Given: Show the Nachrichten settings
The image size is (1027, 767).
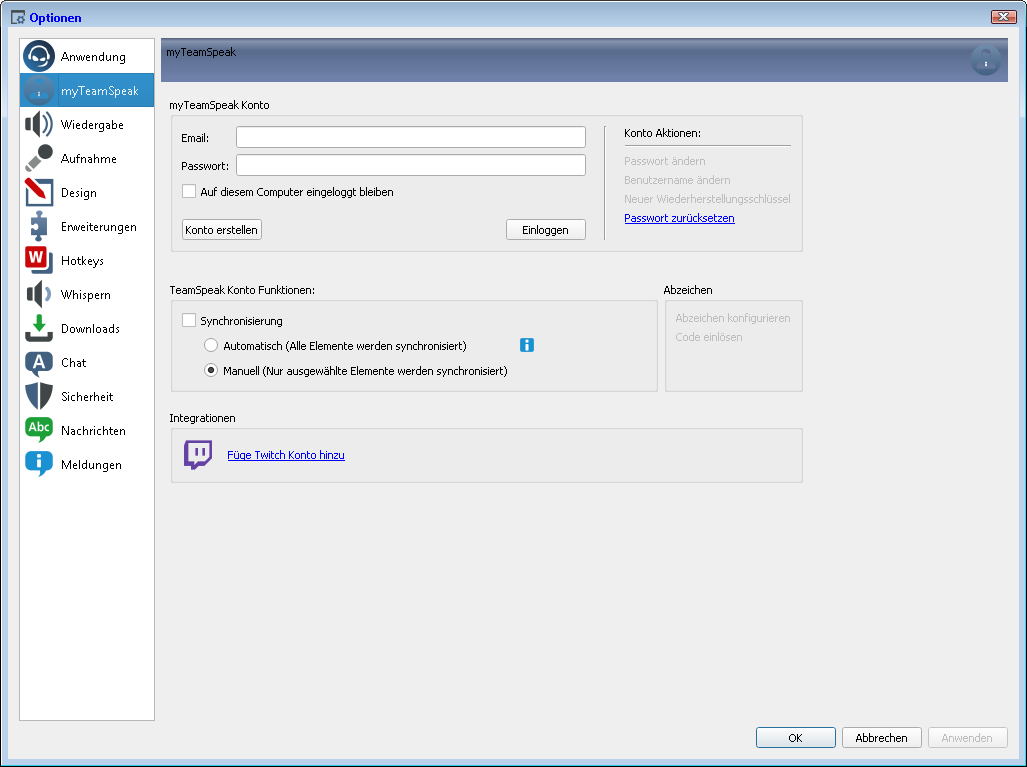Looking at the screenshot, I should click(87, 431).
